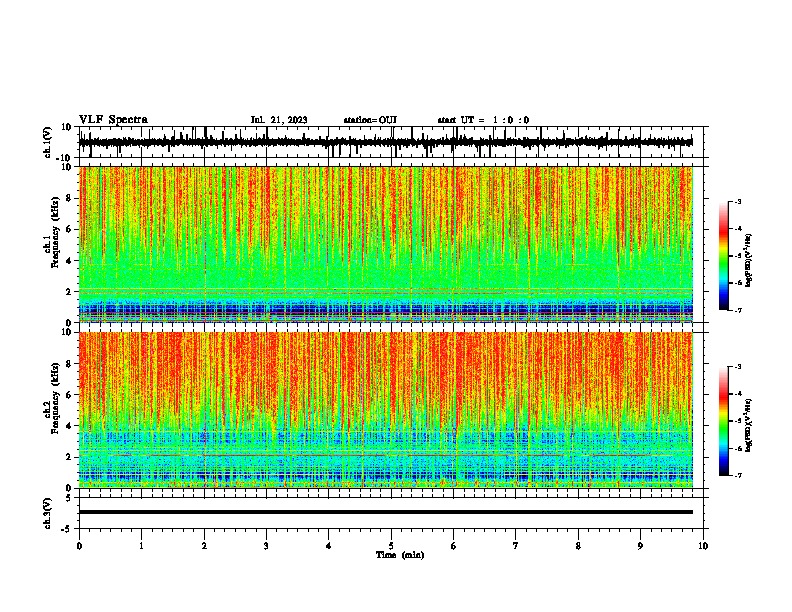Click the "Time (min)" x-axis label
The image size is (792, 612).
point(400,555)
